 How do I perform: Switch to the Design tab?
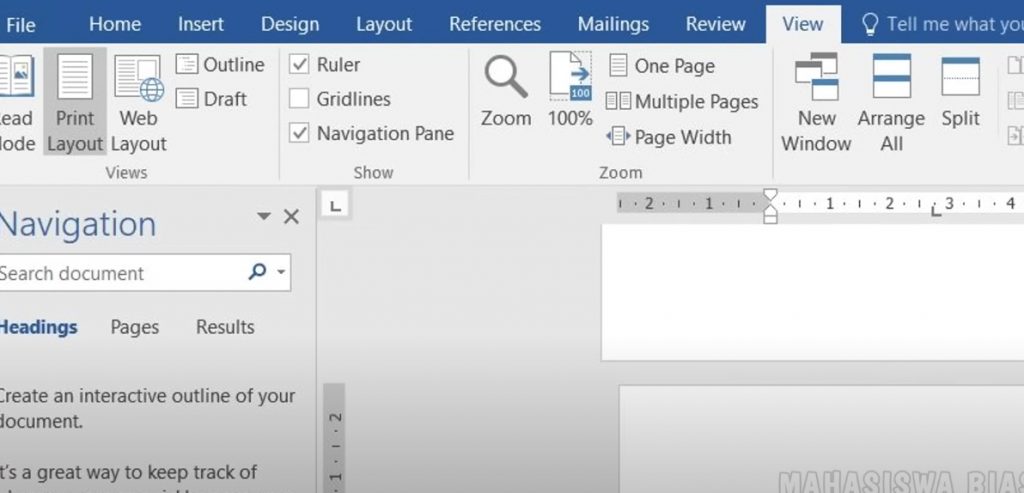click(x=290, y=24)
